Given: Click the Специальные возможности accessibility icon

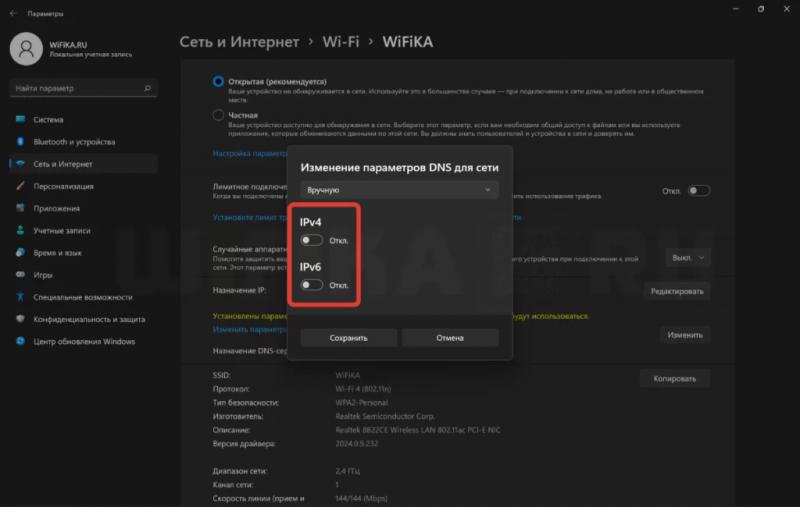Looking at the screenshot, I should point(20,297).
